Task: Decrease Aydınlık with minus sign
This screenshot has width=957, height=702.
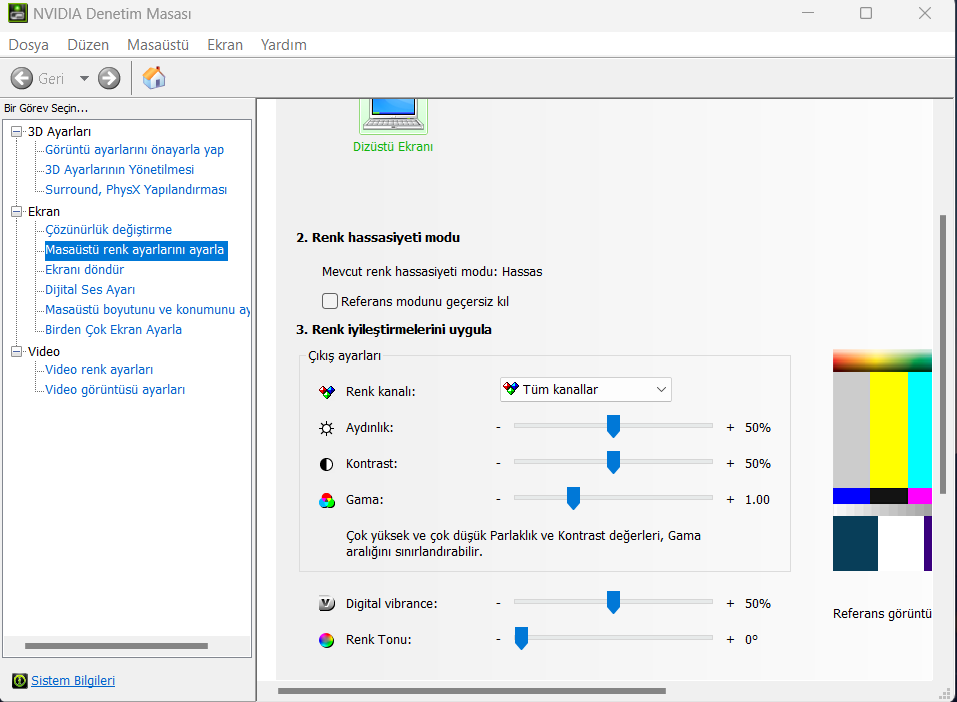Action: click(499, 427)
